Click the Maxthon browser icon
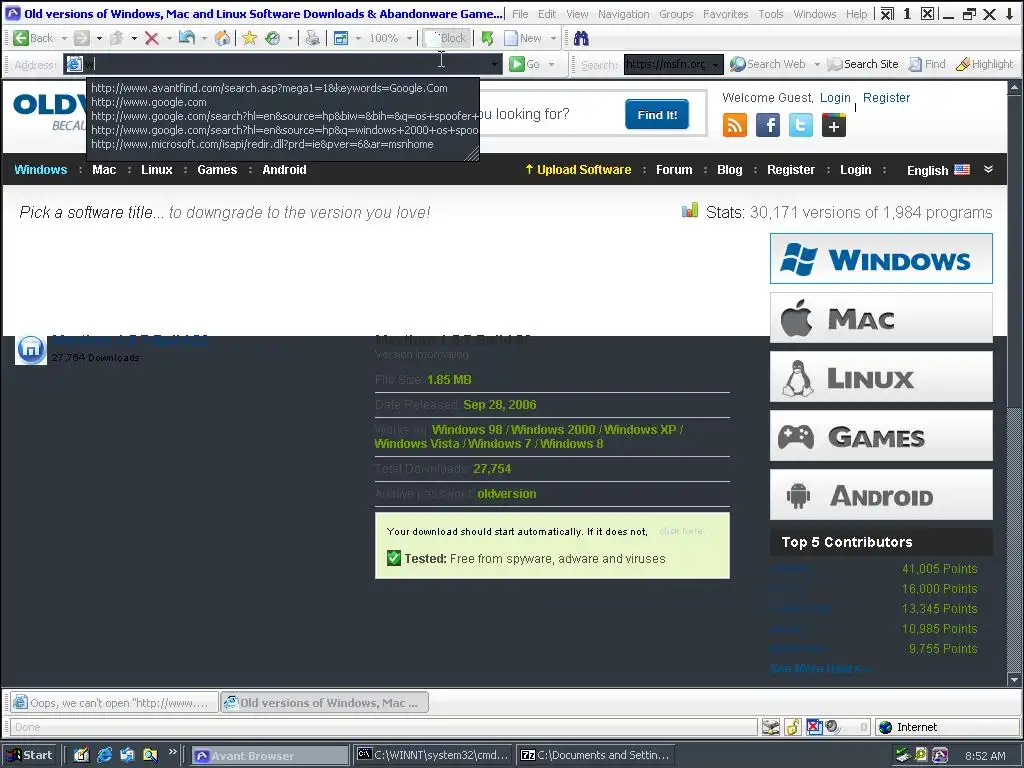Screen dimensions: 1024x768 (31, 349)
